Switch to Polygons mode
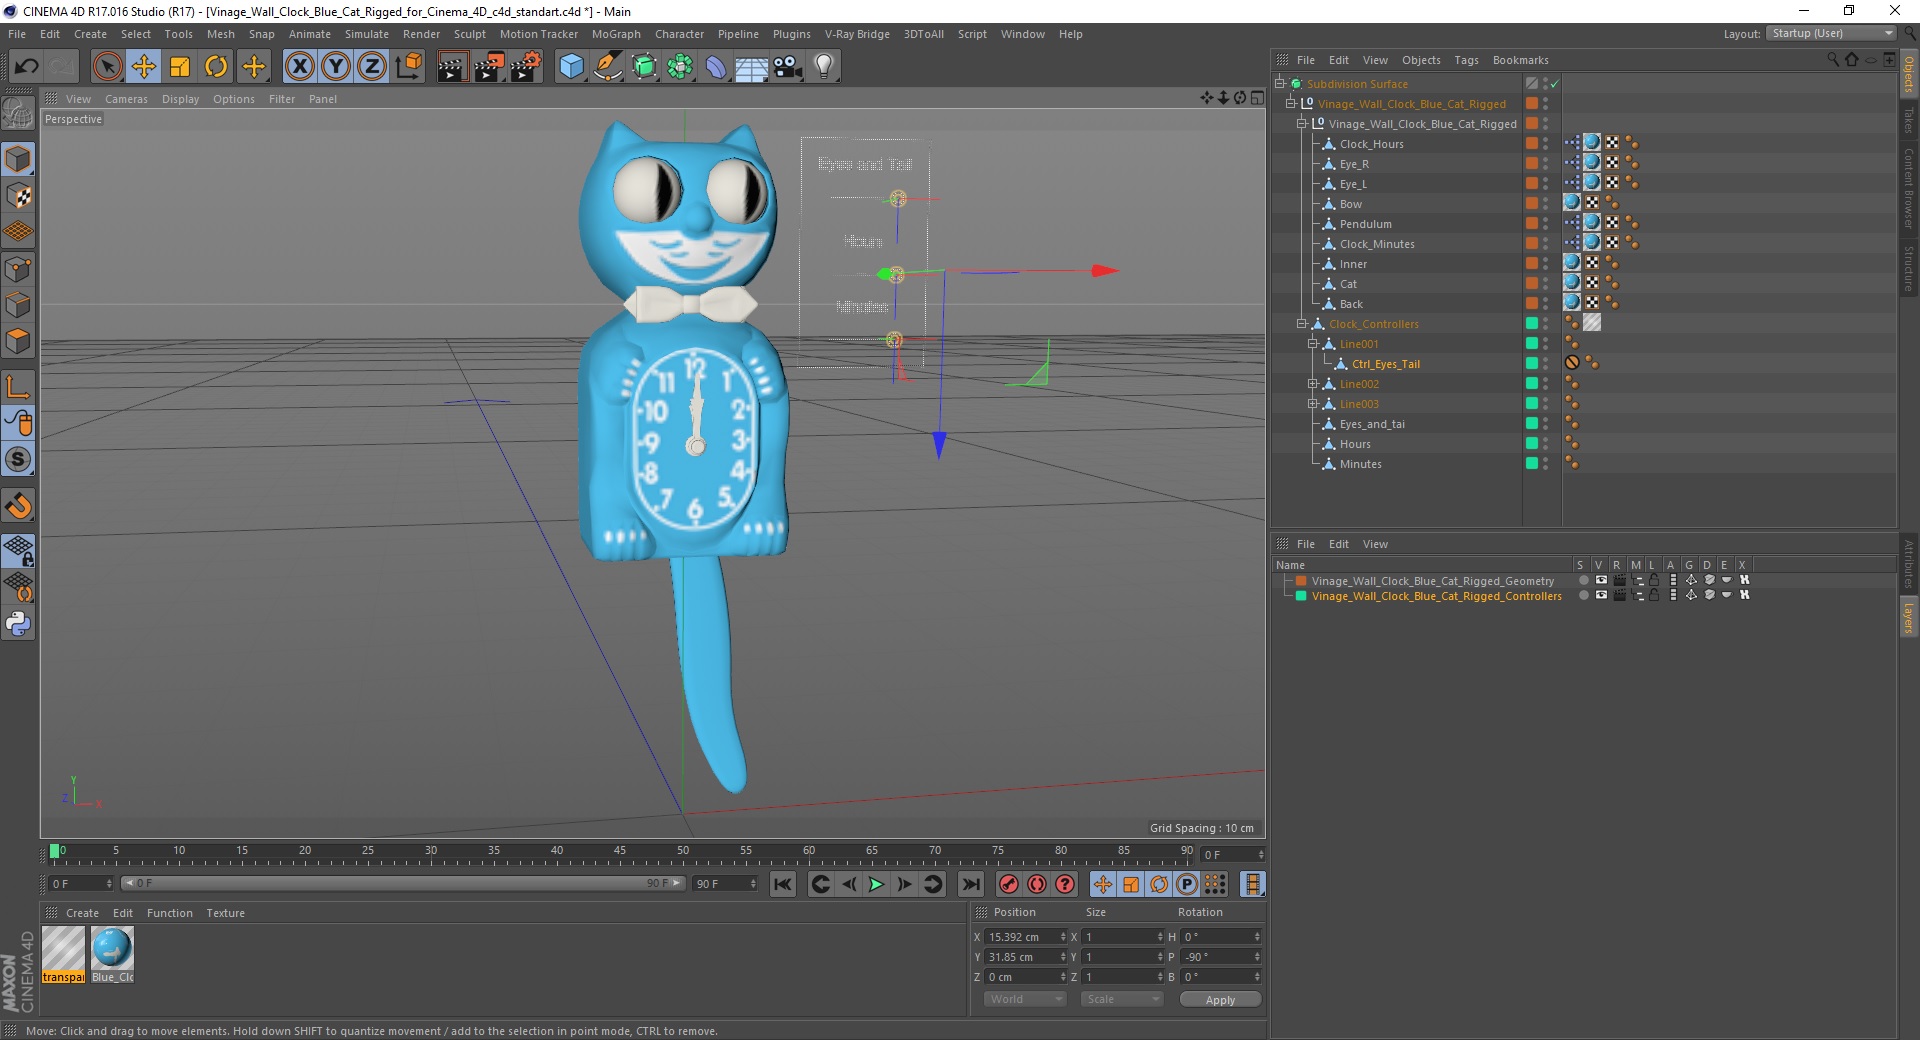The height and width of the screenshot is (1040, 1920). point(18,341)
